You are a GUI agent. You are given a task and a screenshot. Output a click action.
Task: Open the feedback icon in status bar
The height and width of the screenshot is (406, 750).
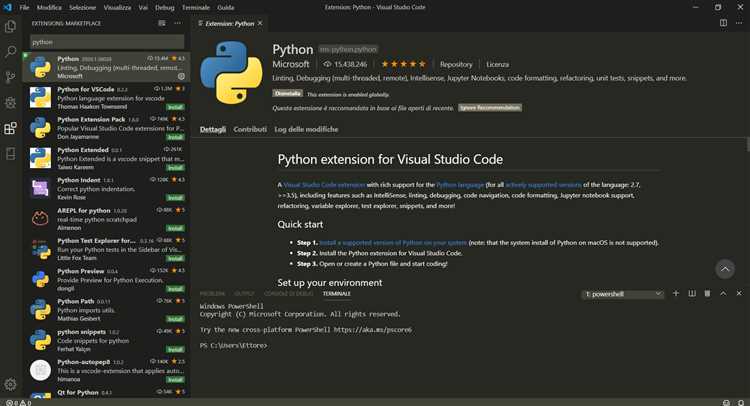pyautogui.click(x=726, y=403)
